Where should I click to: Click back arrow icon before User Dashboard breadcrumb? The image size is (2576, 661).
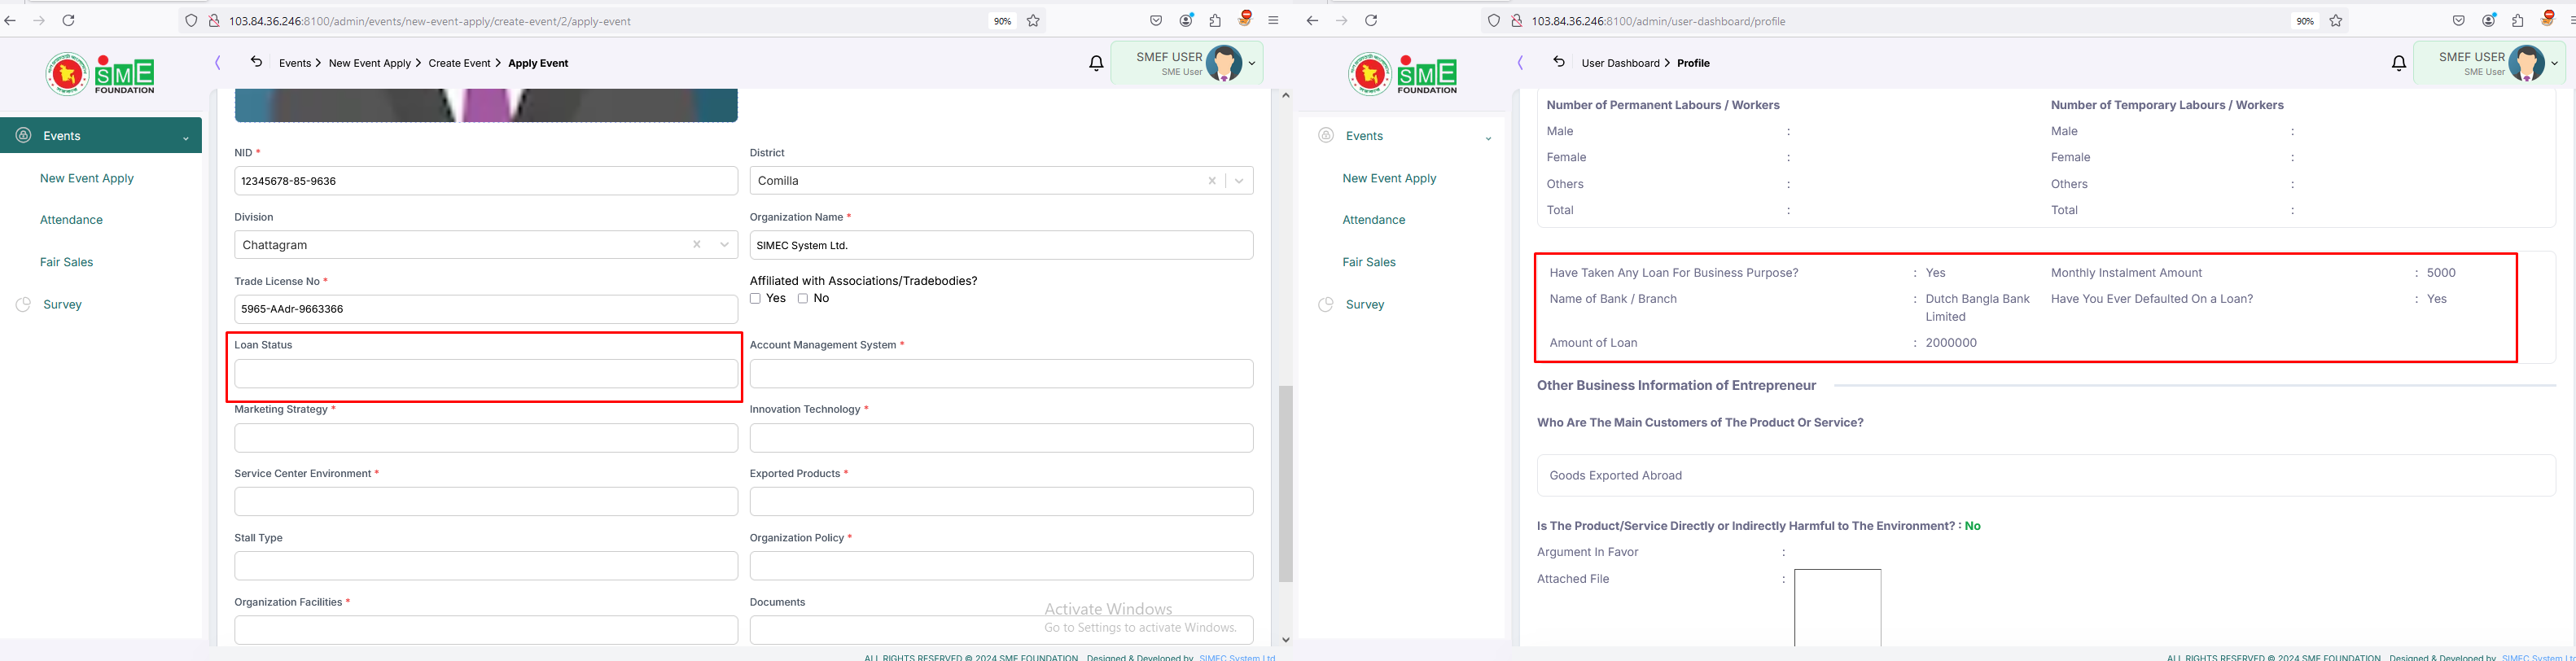pyautogui.click(x=1559, y=62)
